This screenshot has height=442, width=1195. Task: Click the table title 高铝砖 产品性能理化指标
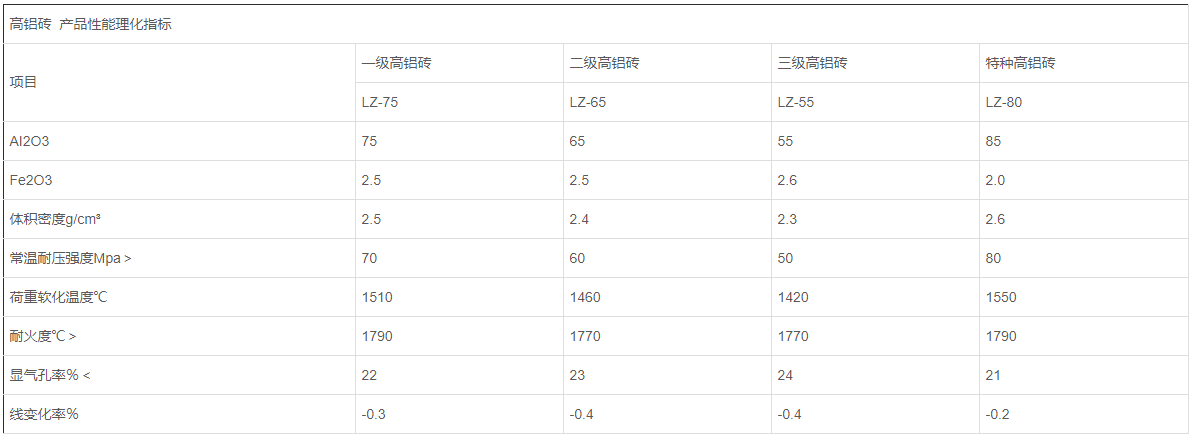point(91,24)
